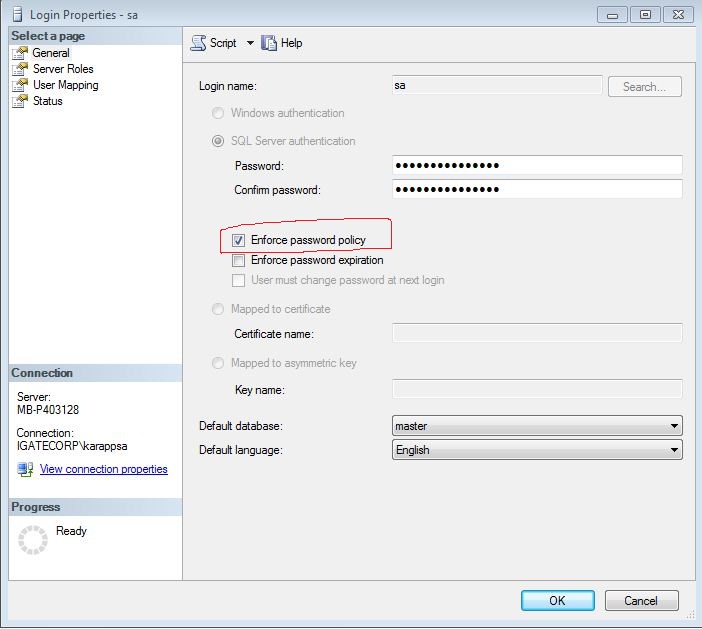
Task: Close the Login Properties dialog
Action: pyautogui.click(x=678, y=15)
